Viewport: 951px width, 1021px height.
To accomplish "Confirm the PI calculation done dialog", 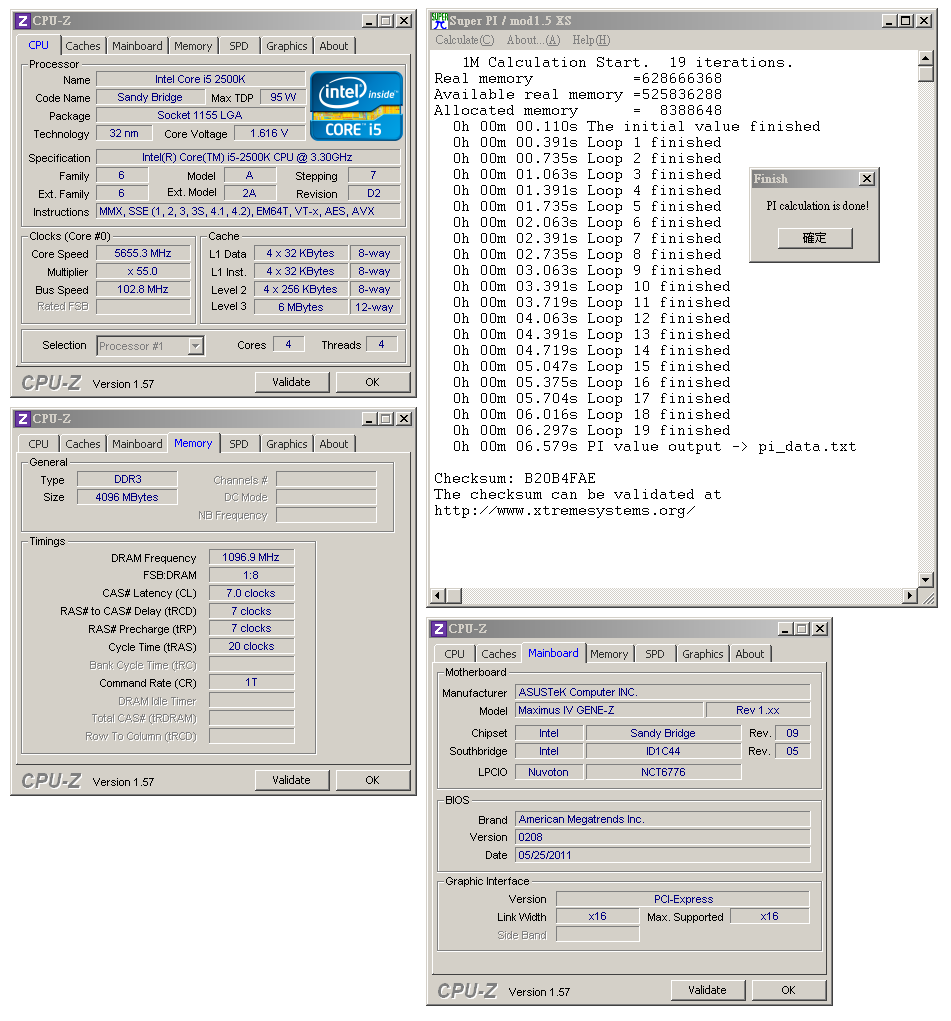I will 815,238.
